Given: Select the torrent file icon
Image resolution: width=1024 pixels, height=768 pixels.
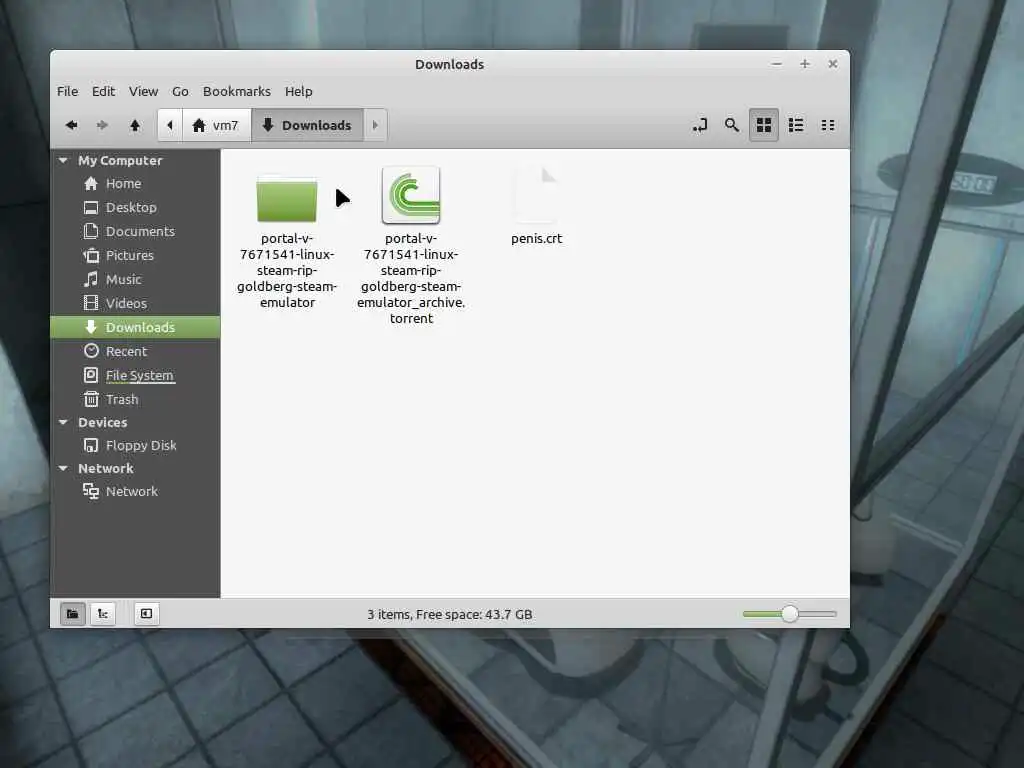Looking at the screenshot, I should (411, 195).
